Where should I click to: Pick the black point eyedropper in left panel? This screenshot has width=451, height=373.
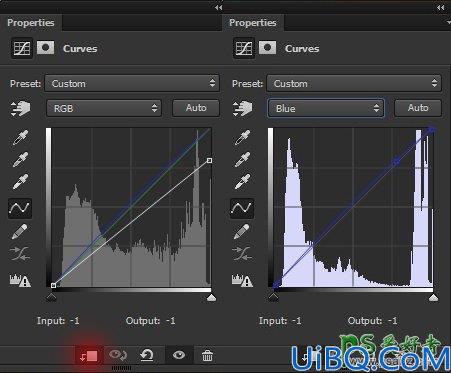click(x=20, y=137)
